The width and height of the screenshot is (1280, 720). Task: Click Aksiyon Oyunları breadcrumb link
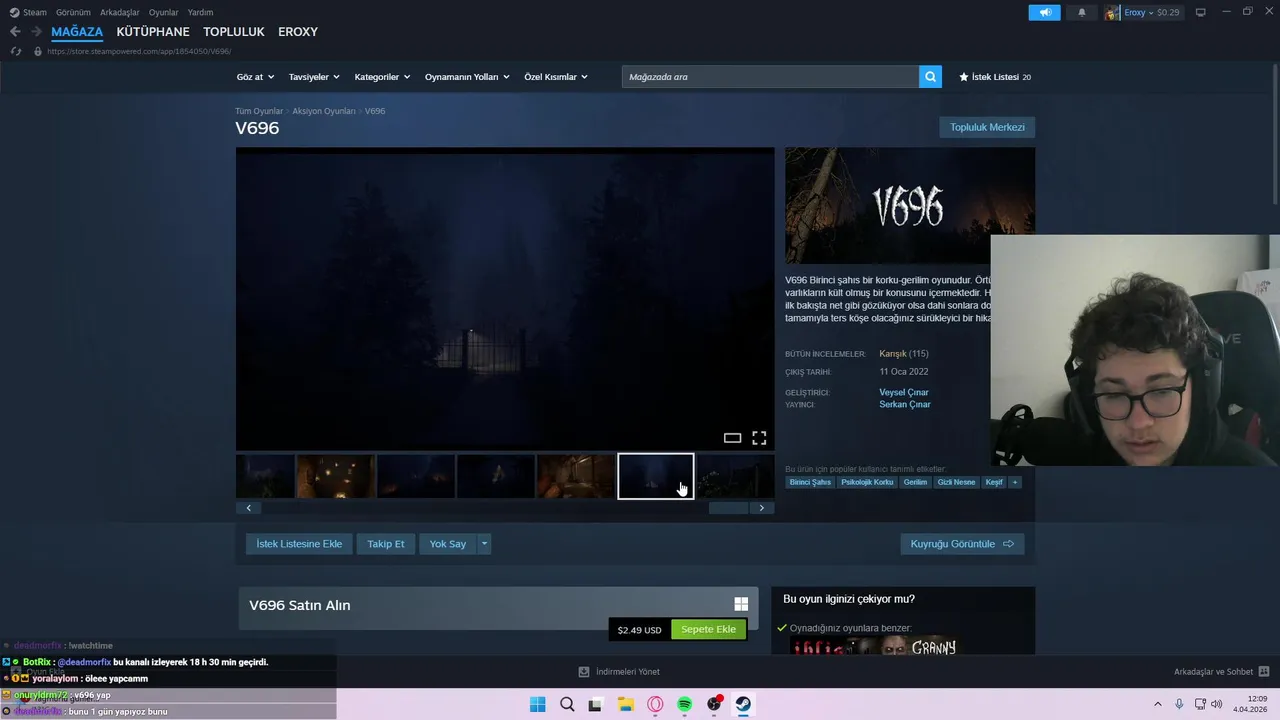click(324, 111)
